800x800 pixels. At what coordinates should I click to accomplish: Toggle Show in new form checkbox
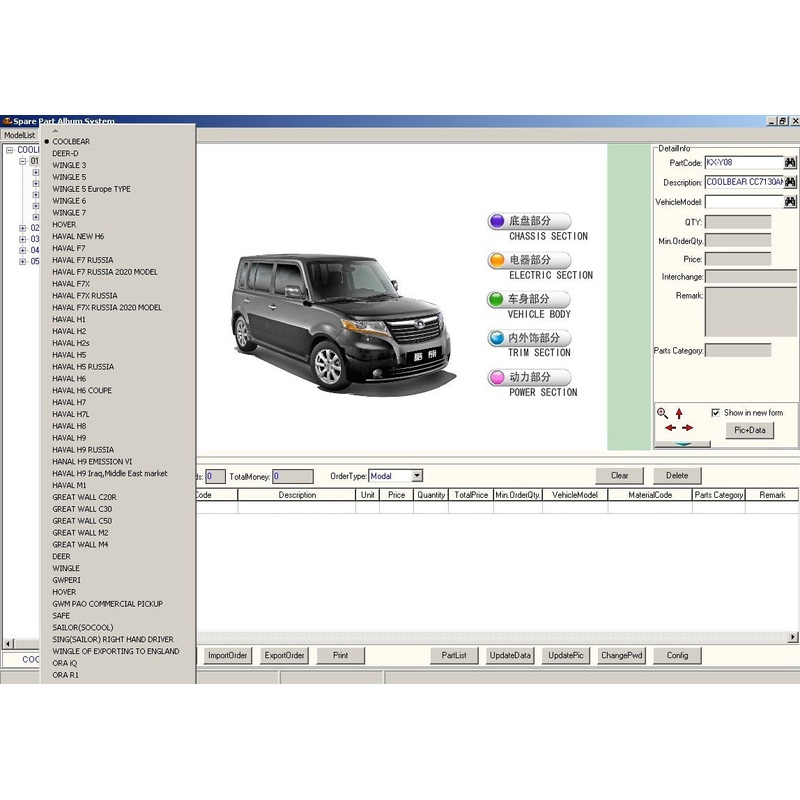pos(715,413)
